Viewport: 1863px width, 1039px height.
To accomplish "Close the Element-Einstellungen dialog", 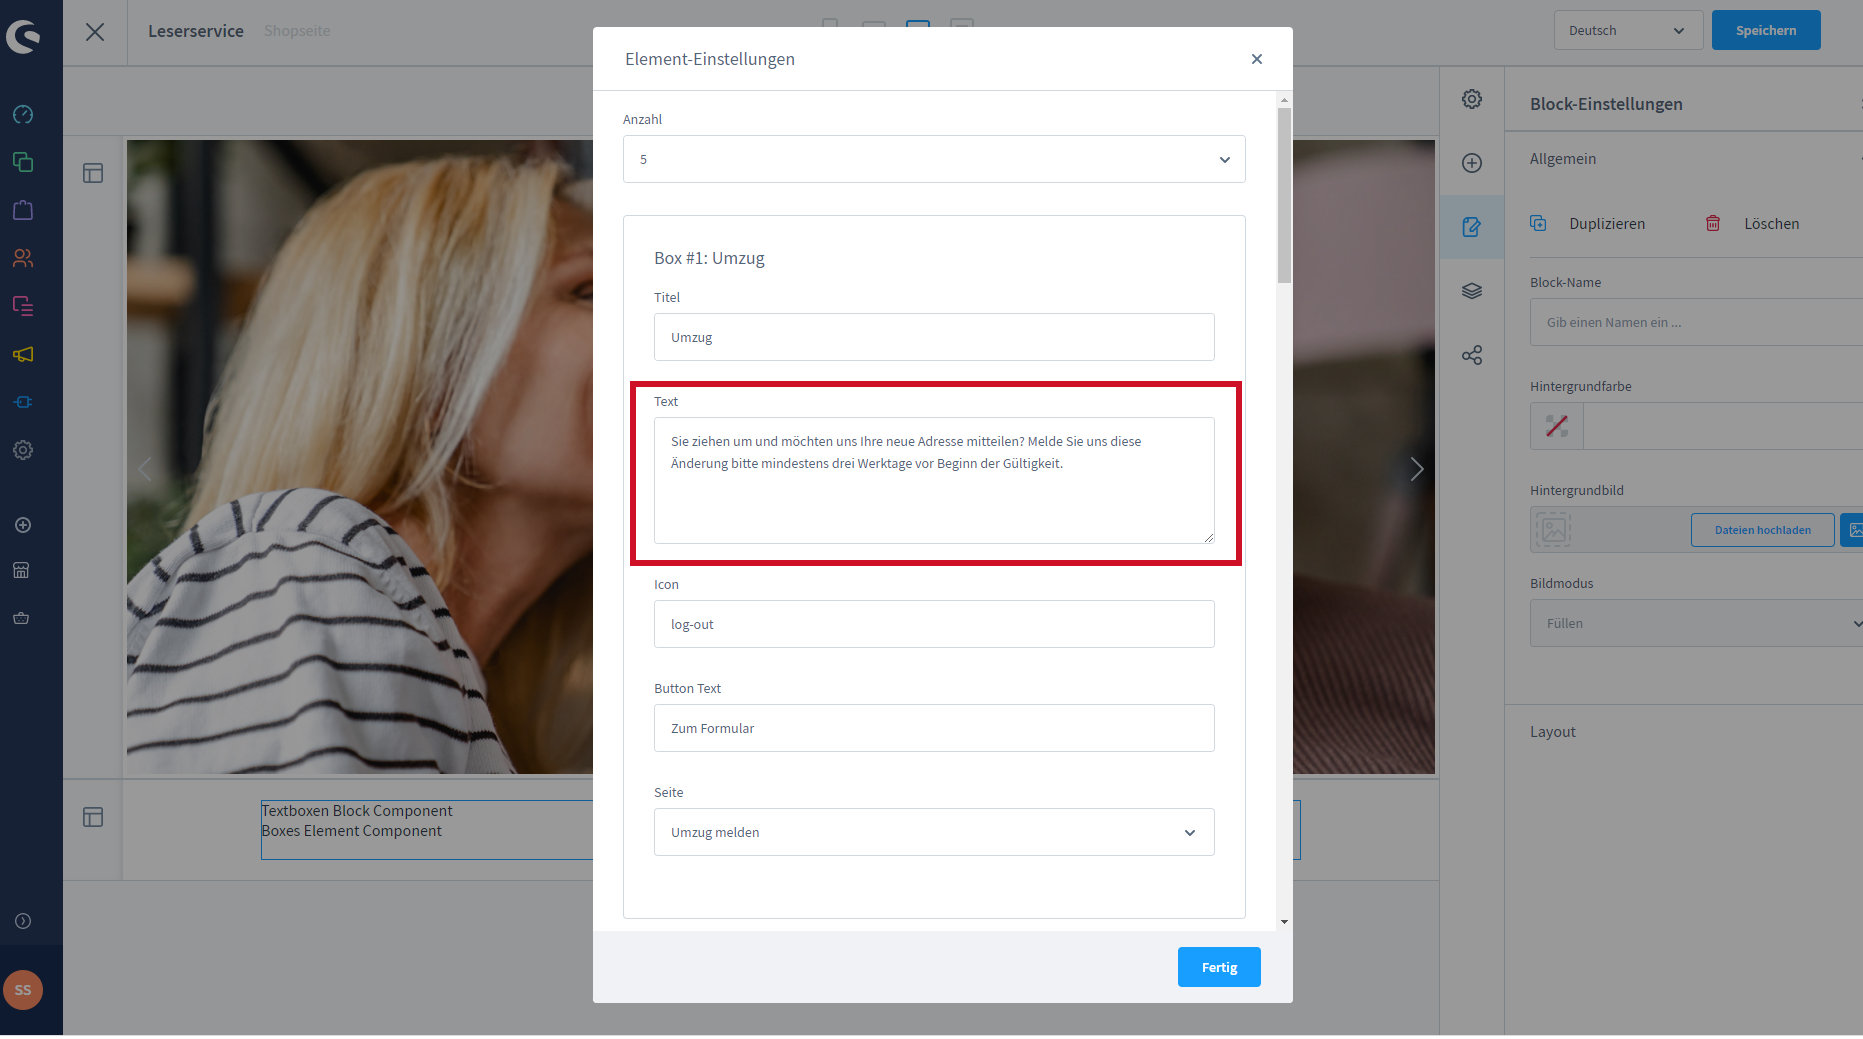I will 1256,59.
